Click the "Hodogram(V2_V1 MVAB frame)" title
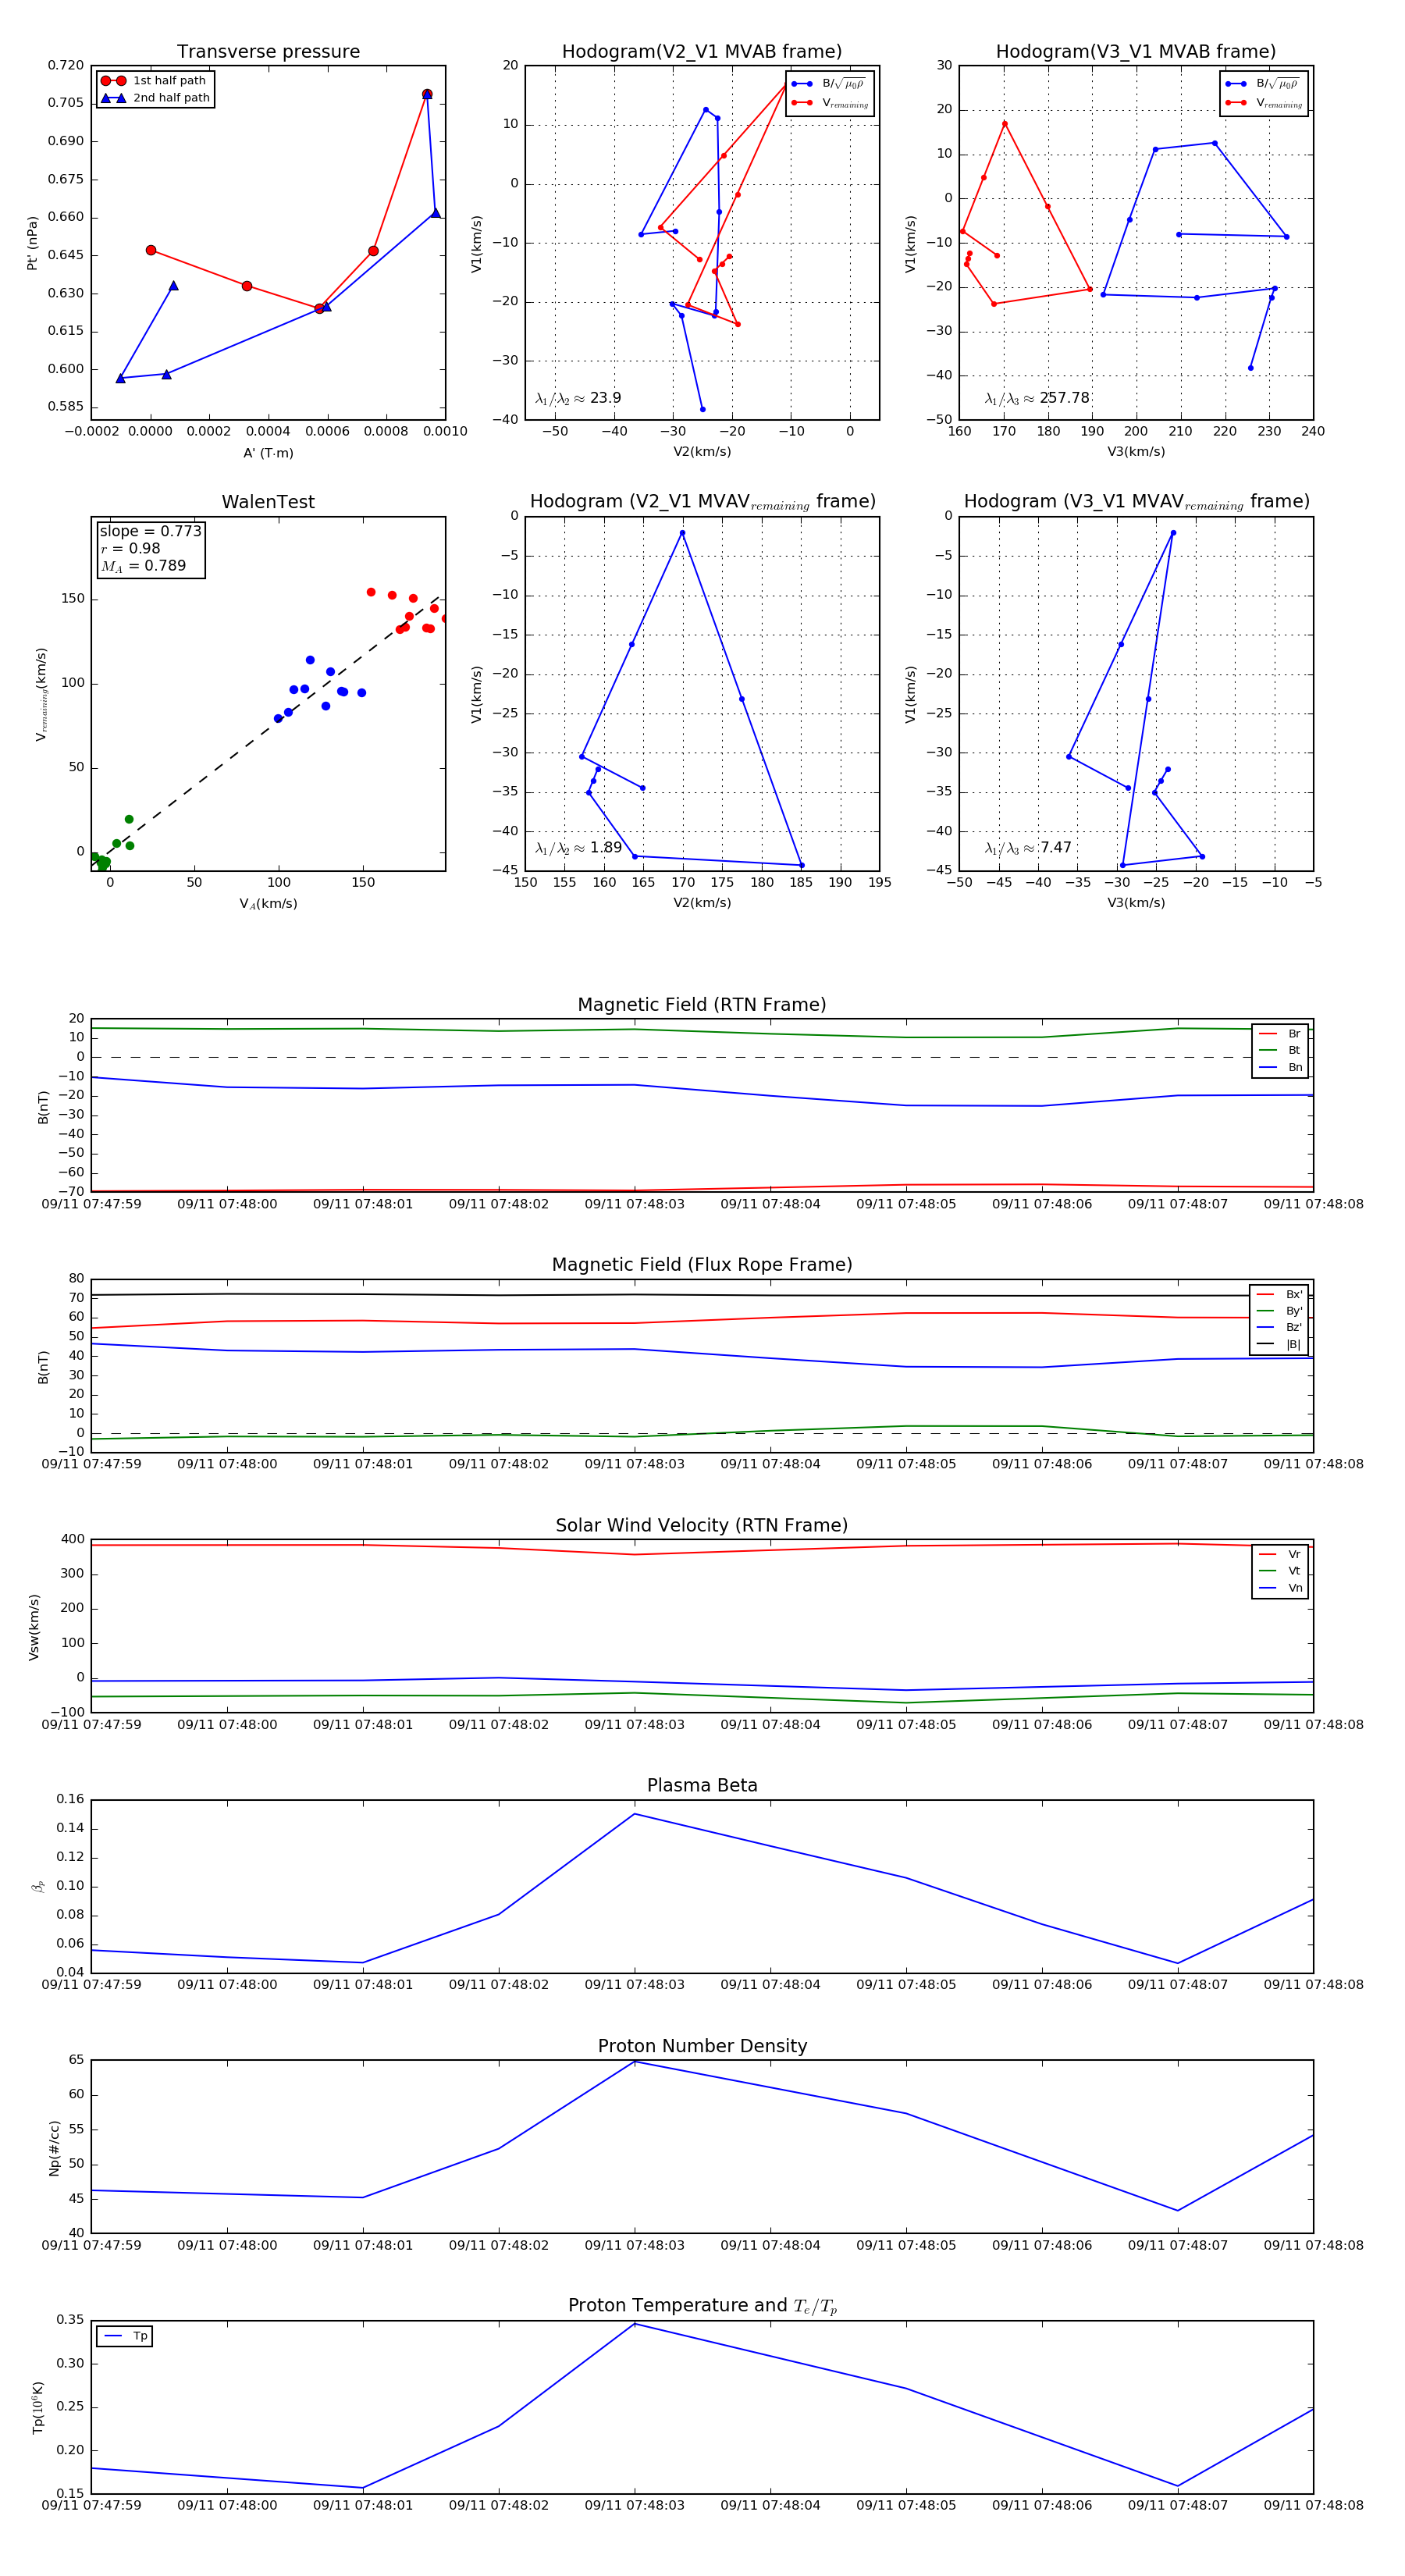This screenshot has height=2576, width=1405. click(702, 52)
